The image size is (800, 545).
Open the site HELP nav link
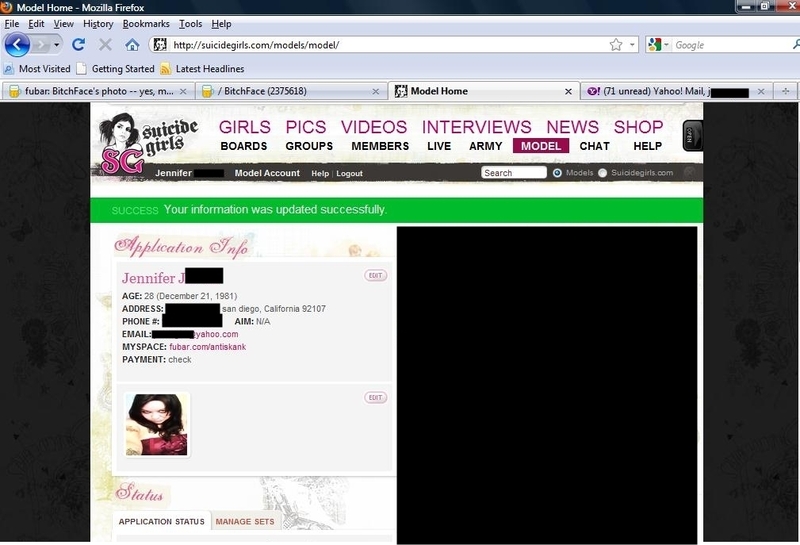[x=647, y=146]
